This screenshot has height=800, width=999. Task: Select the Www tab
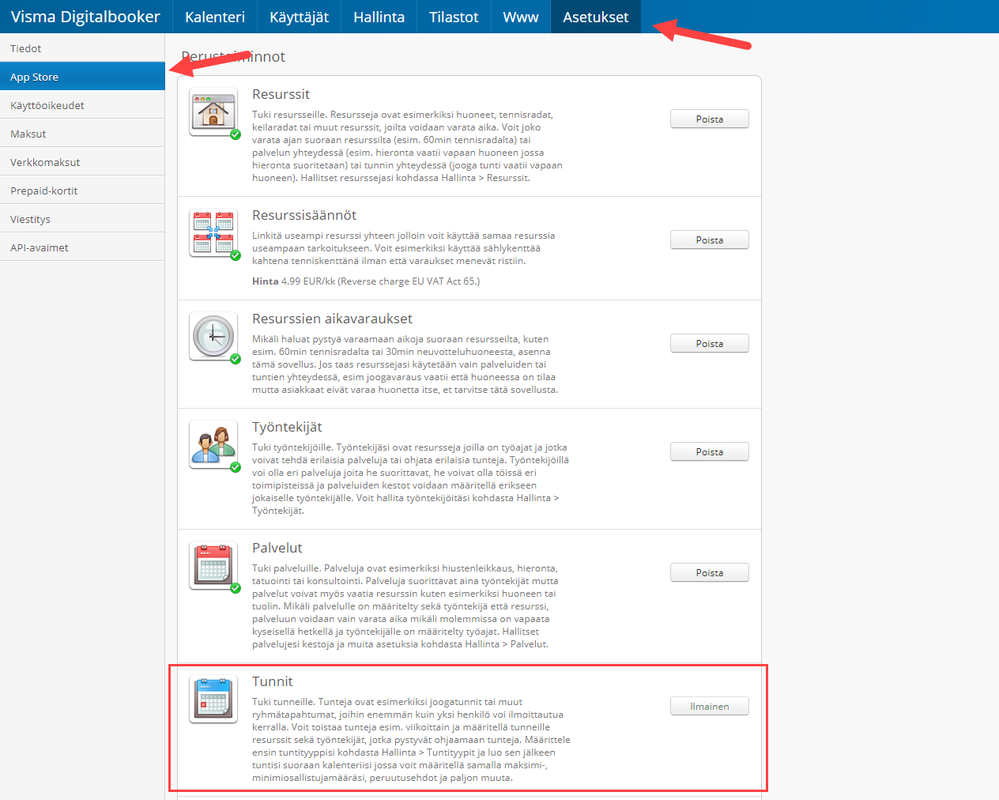(x=521, y=17)
